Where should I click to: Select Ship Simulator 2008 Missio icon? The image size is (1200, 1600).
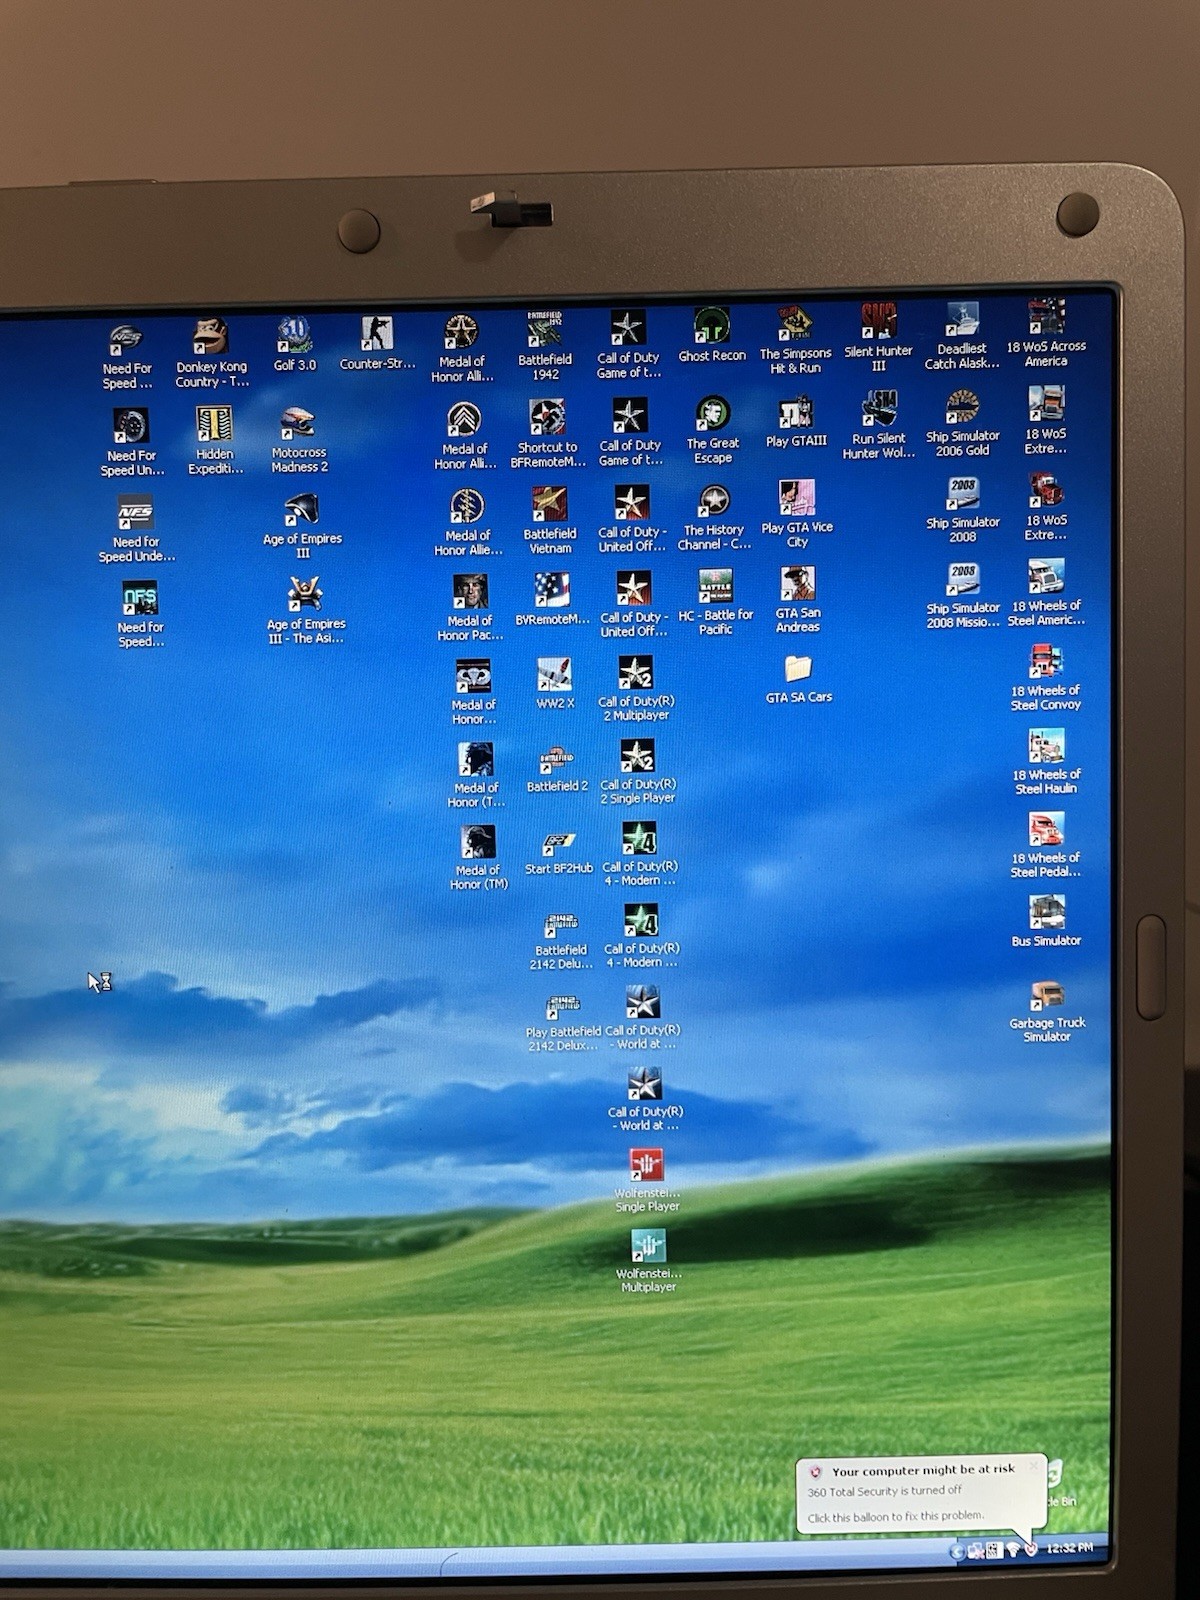(x=963, y=596)
